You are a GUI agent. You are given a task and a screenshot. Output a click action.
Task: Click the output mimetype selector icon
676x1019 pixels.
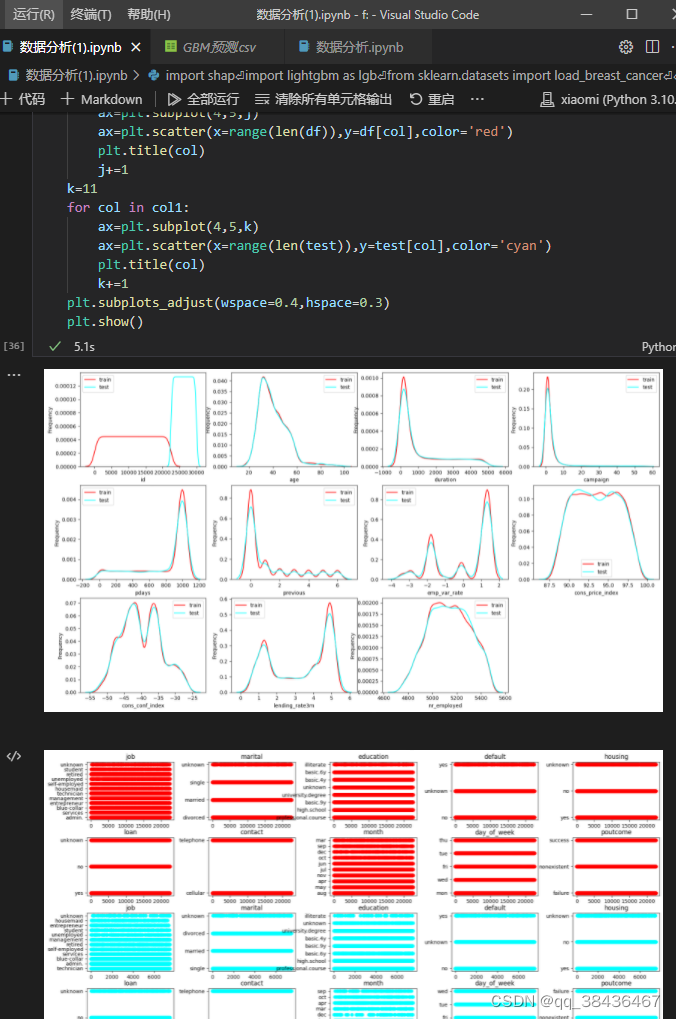point(14,756)
